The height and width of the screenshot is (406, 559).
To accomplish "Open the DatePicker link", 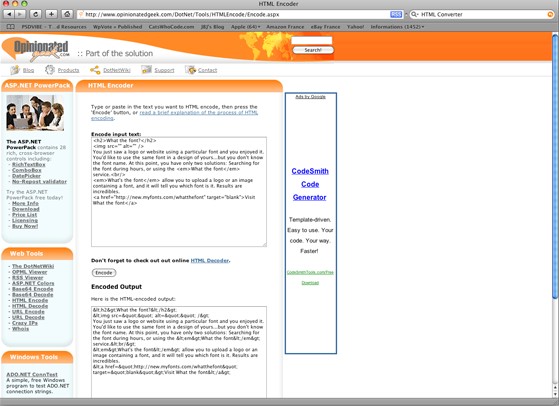I will (x=26, y=176).
